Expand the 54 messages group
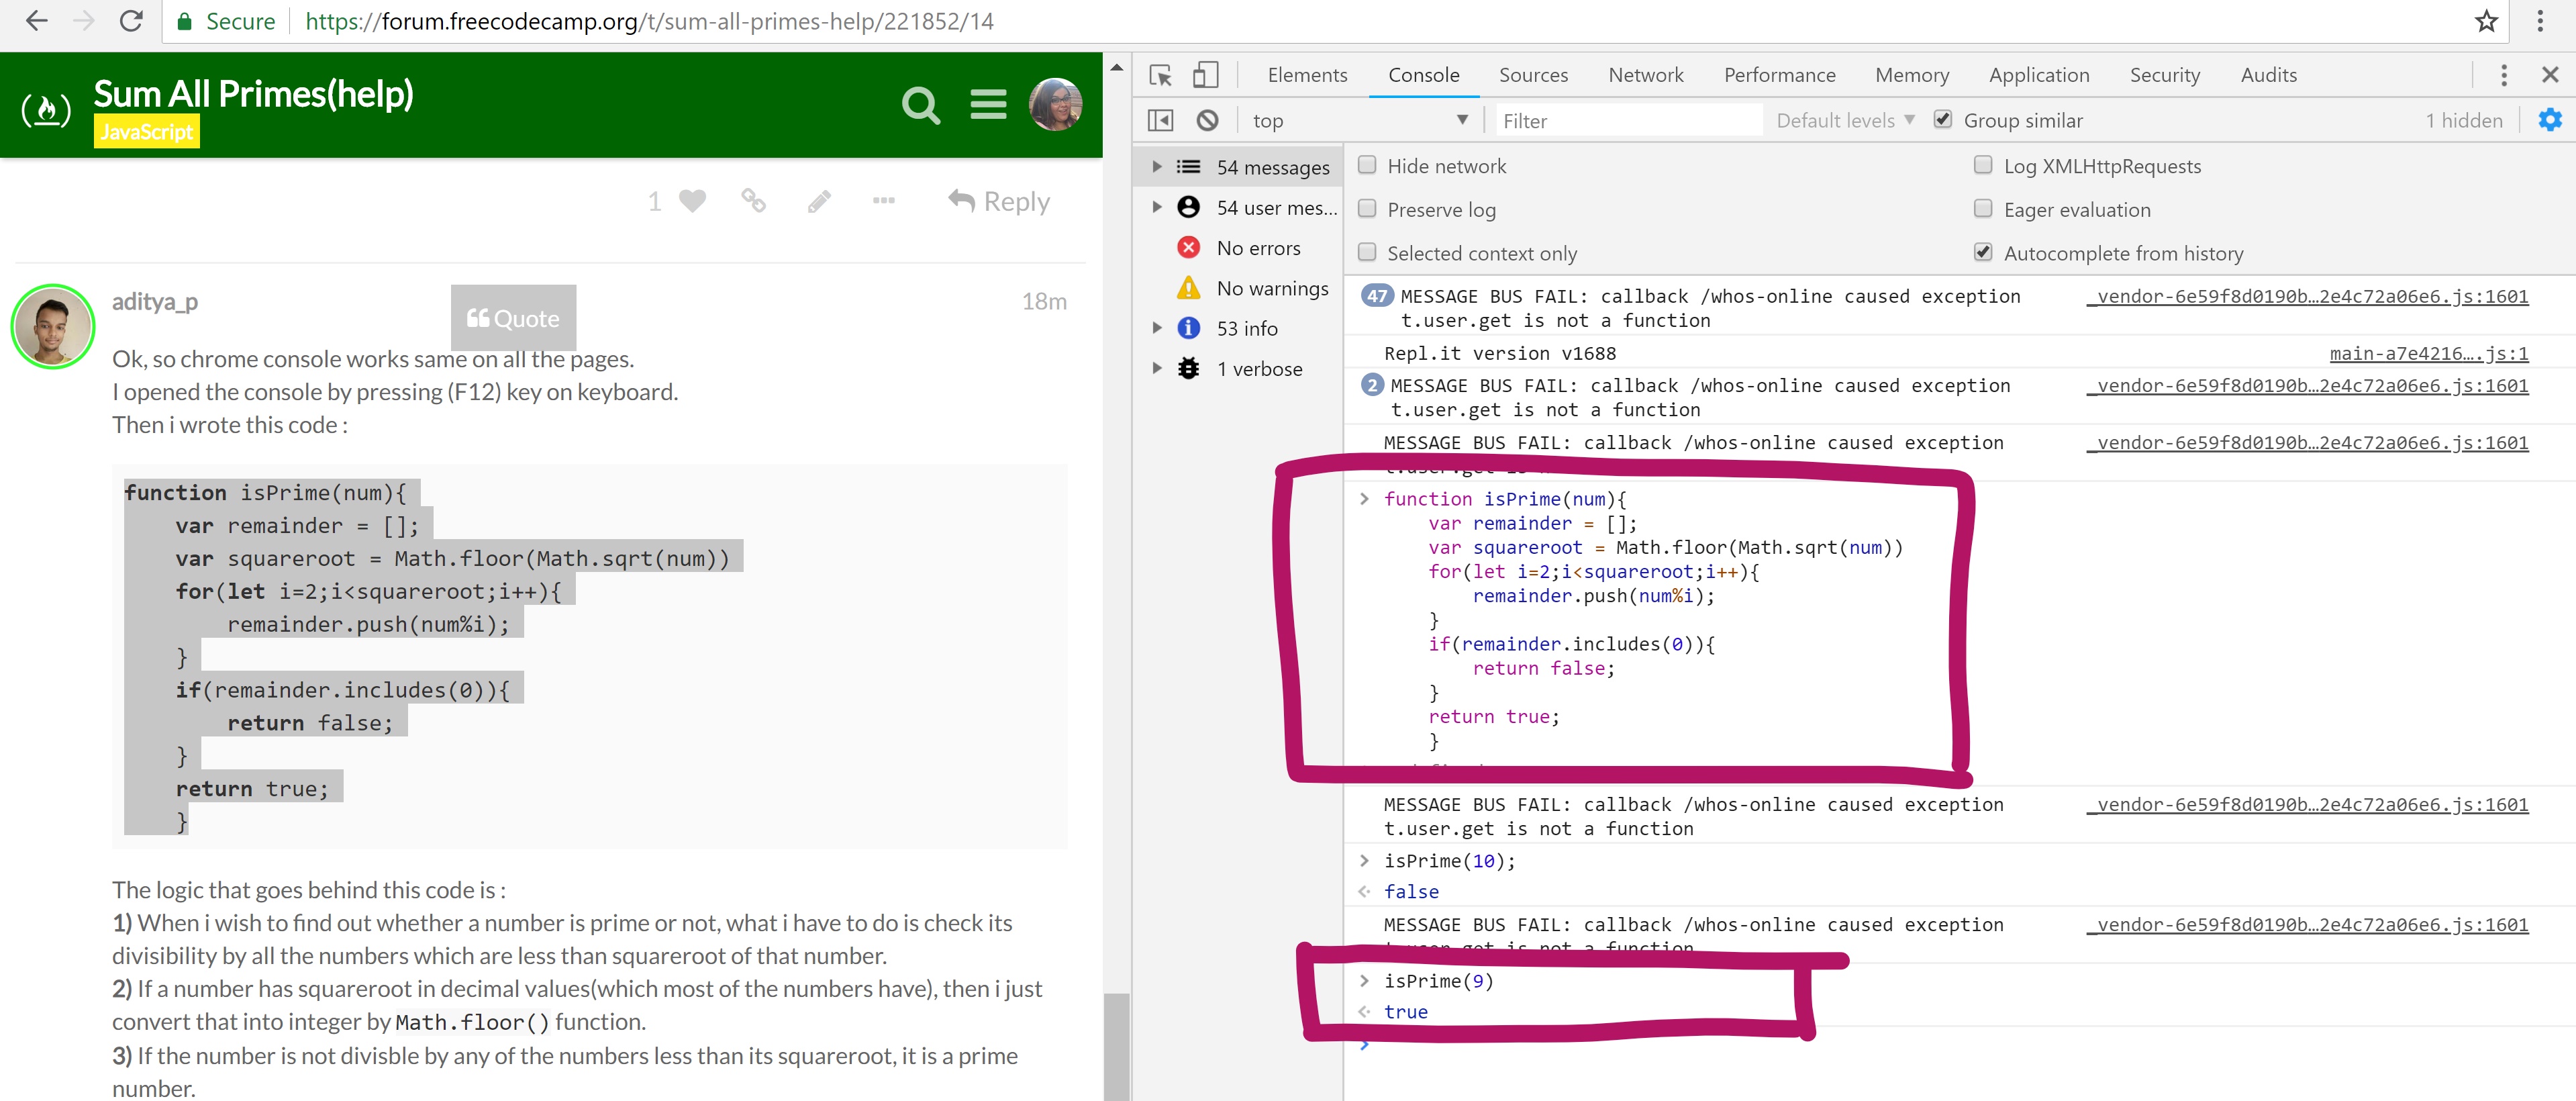 click(1157, 167)
